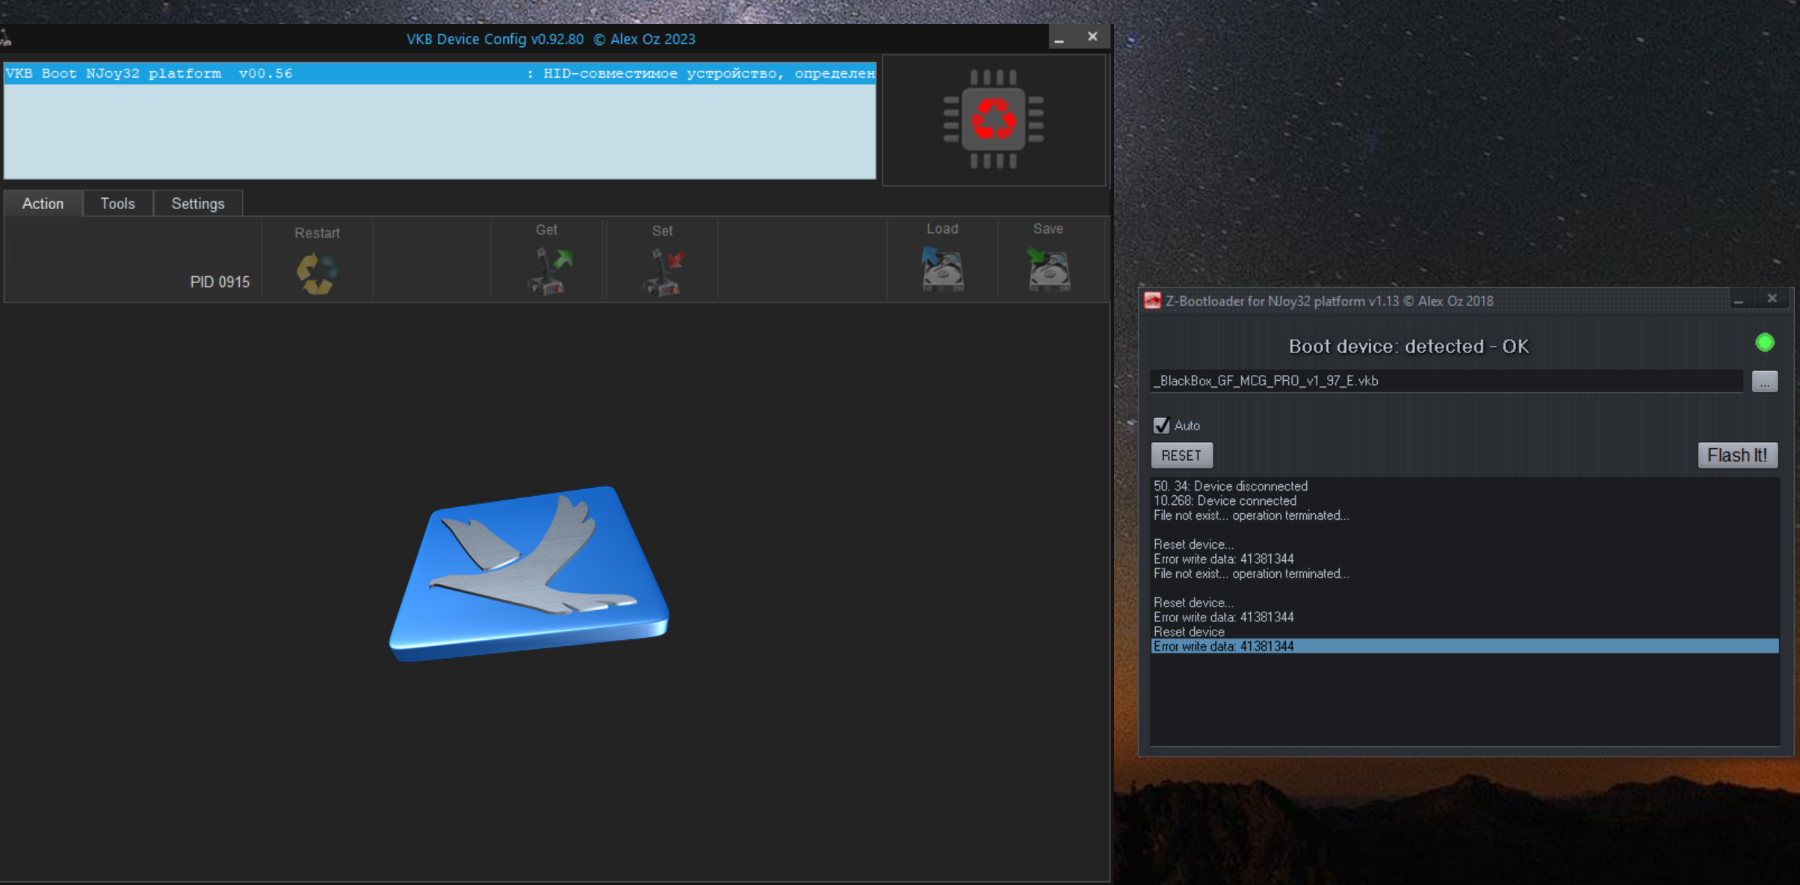
Task: Click the VKB Device Config title text
Action: (x=551, y=39)
